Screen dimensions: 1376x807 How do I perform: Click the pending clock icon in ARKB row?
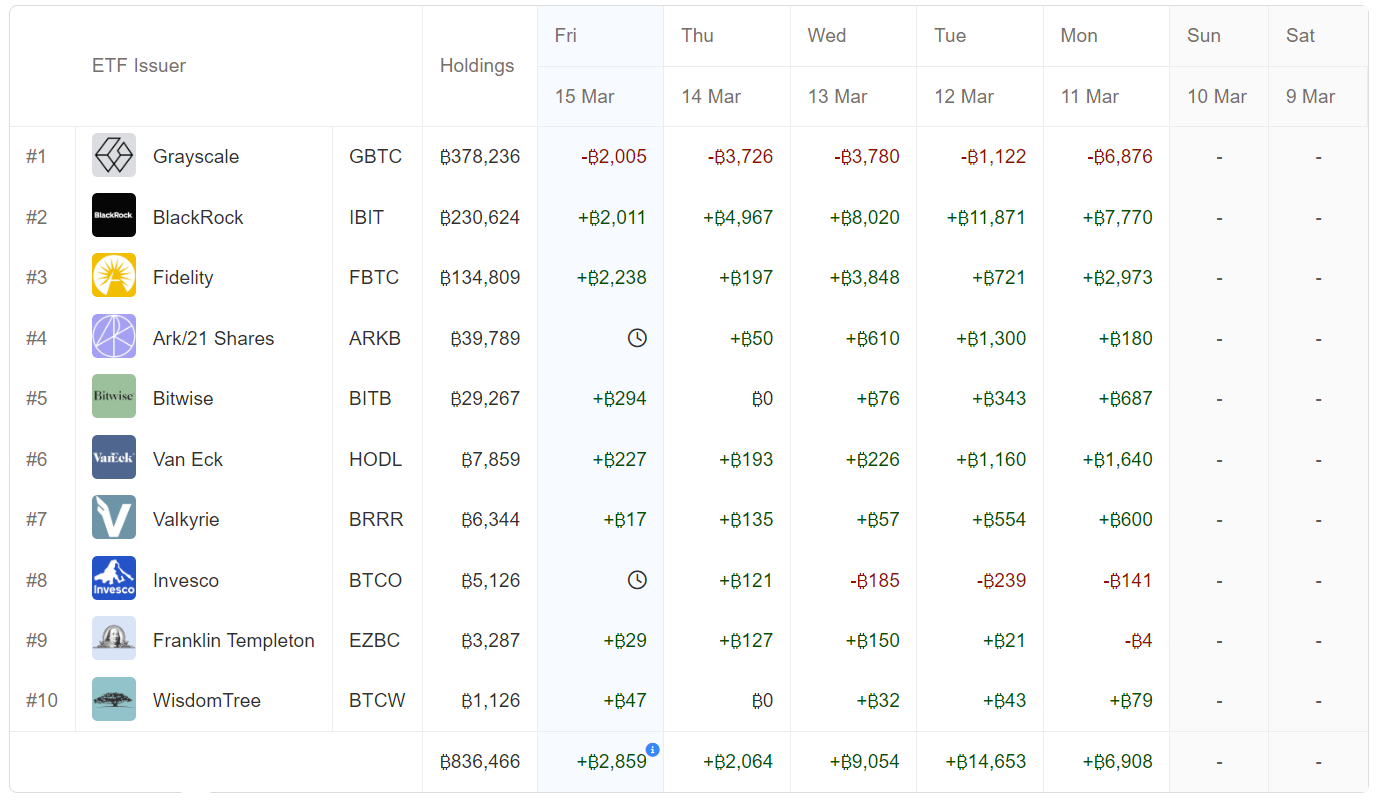636,338
